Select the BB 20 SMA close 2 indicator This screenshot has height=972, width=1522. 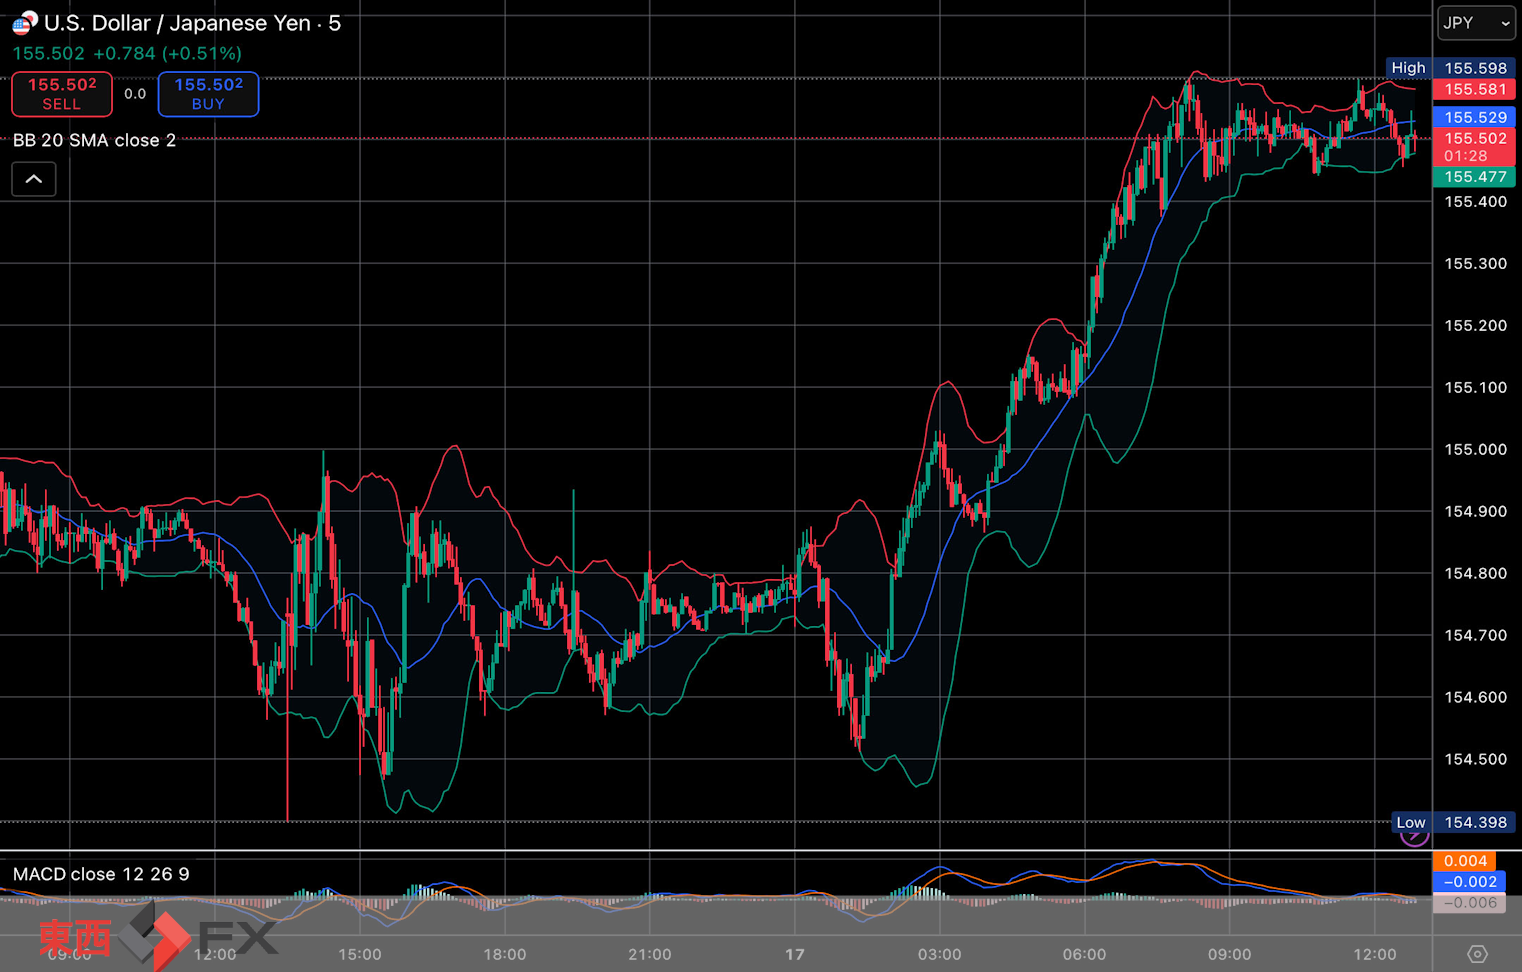95,140
